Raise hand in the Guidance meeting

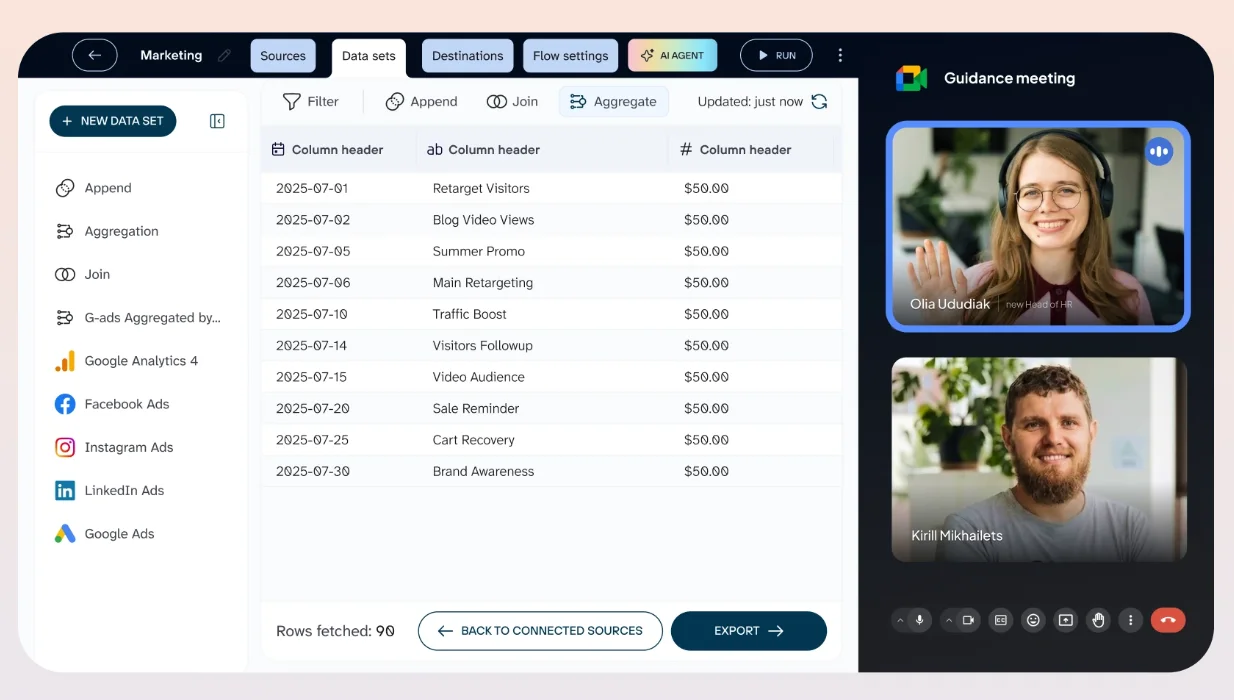[1098, 620]
